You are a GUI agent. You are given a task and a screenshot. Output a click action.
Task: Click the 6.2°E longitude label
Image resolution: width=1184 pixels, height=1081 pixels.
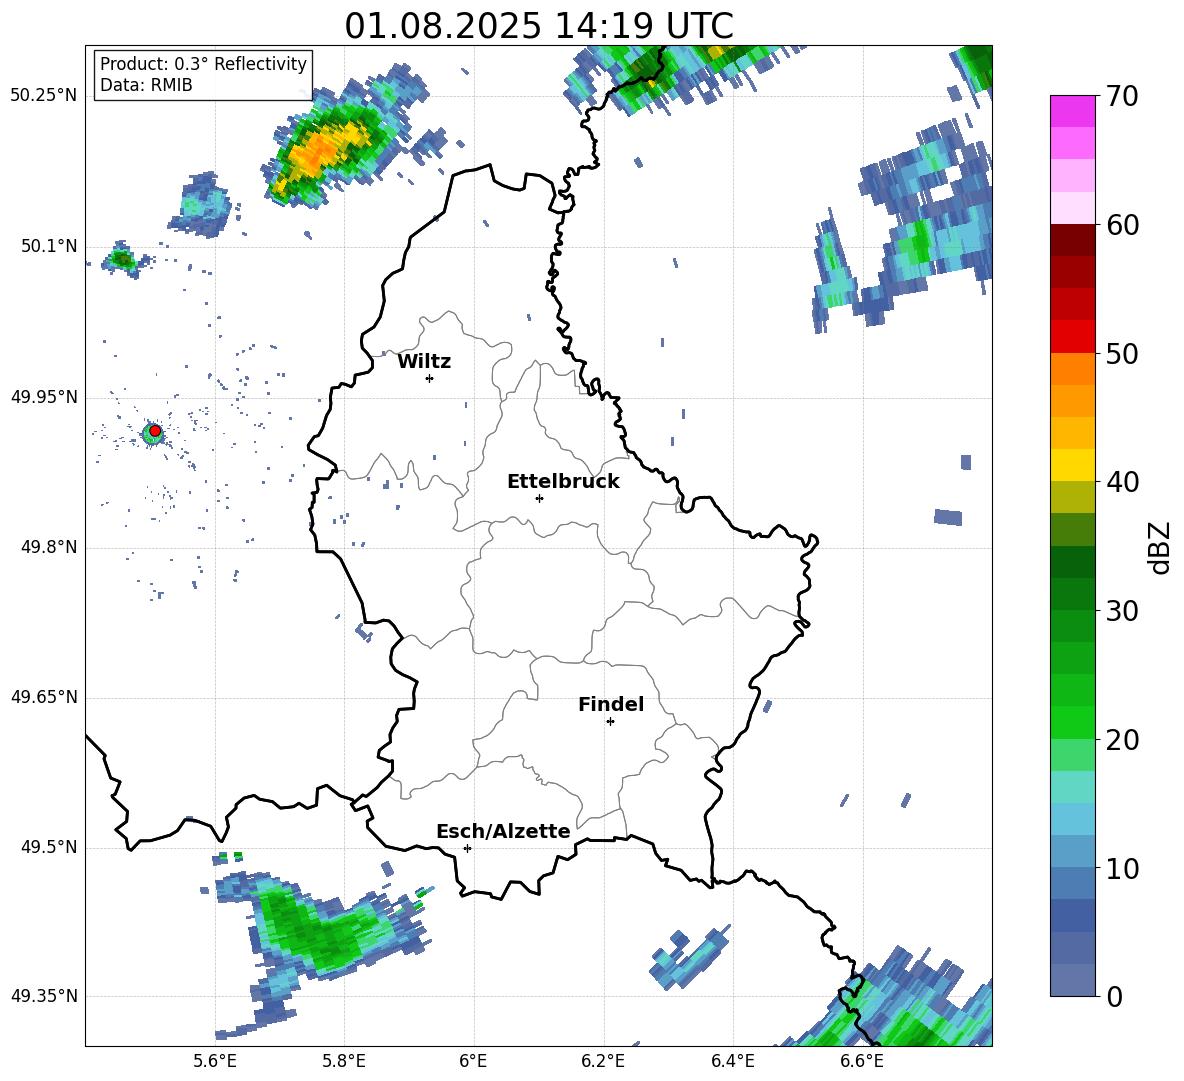pyautogui.click(x=603, y=1061)
